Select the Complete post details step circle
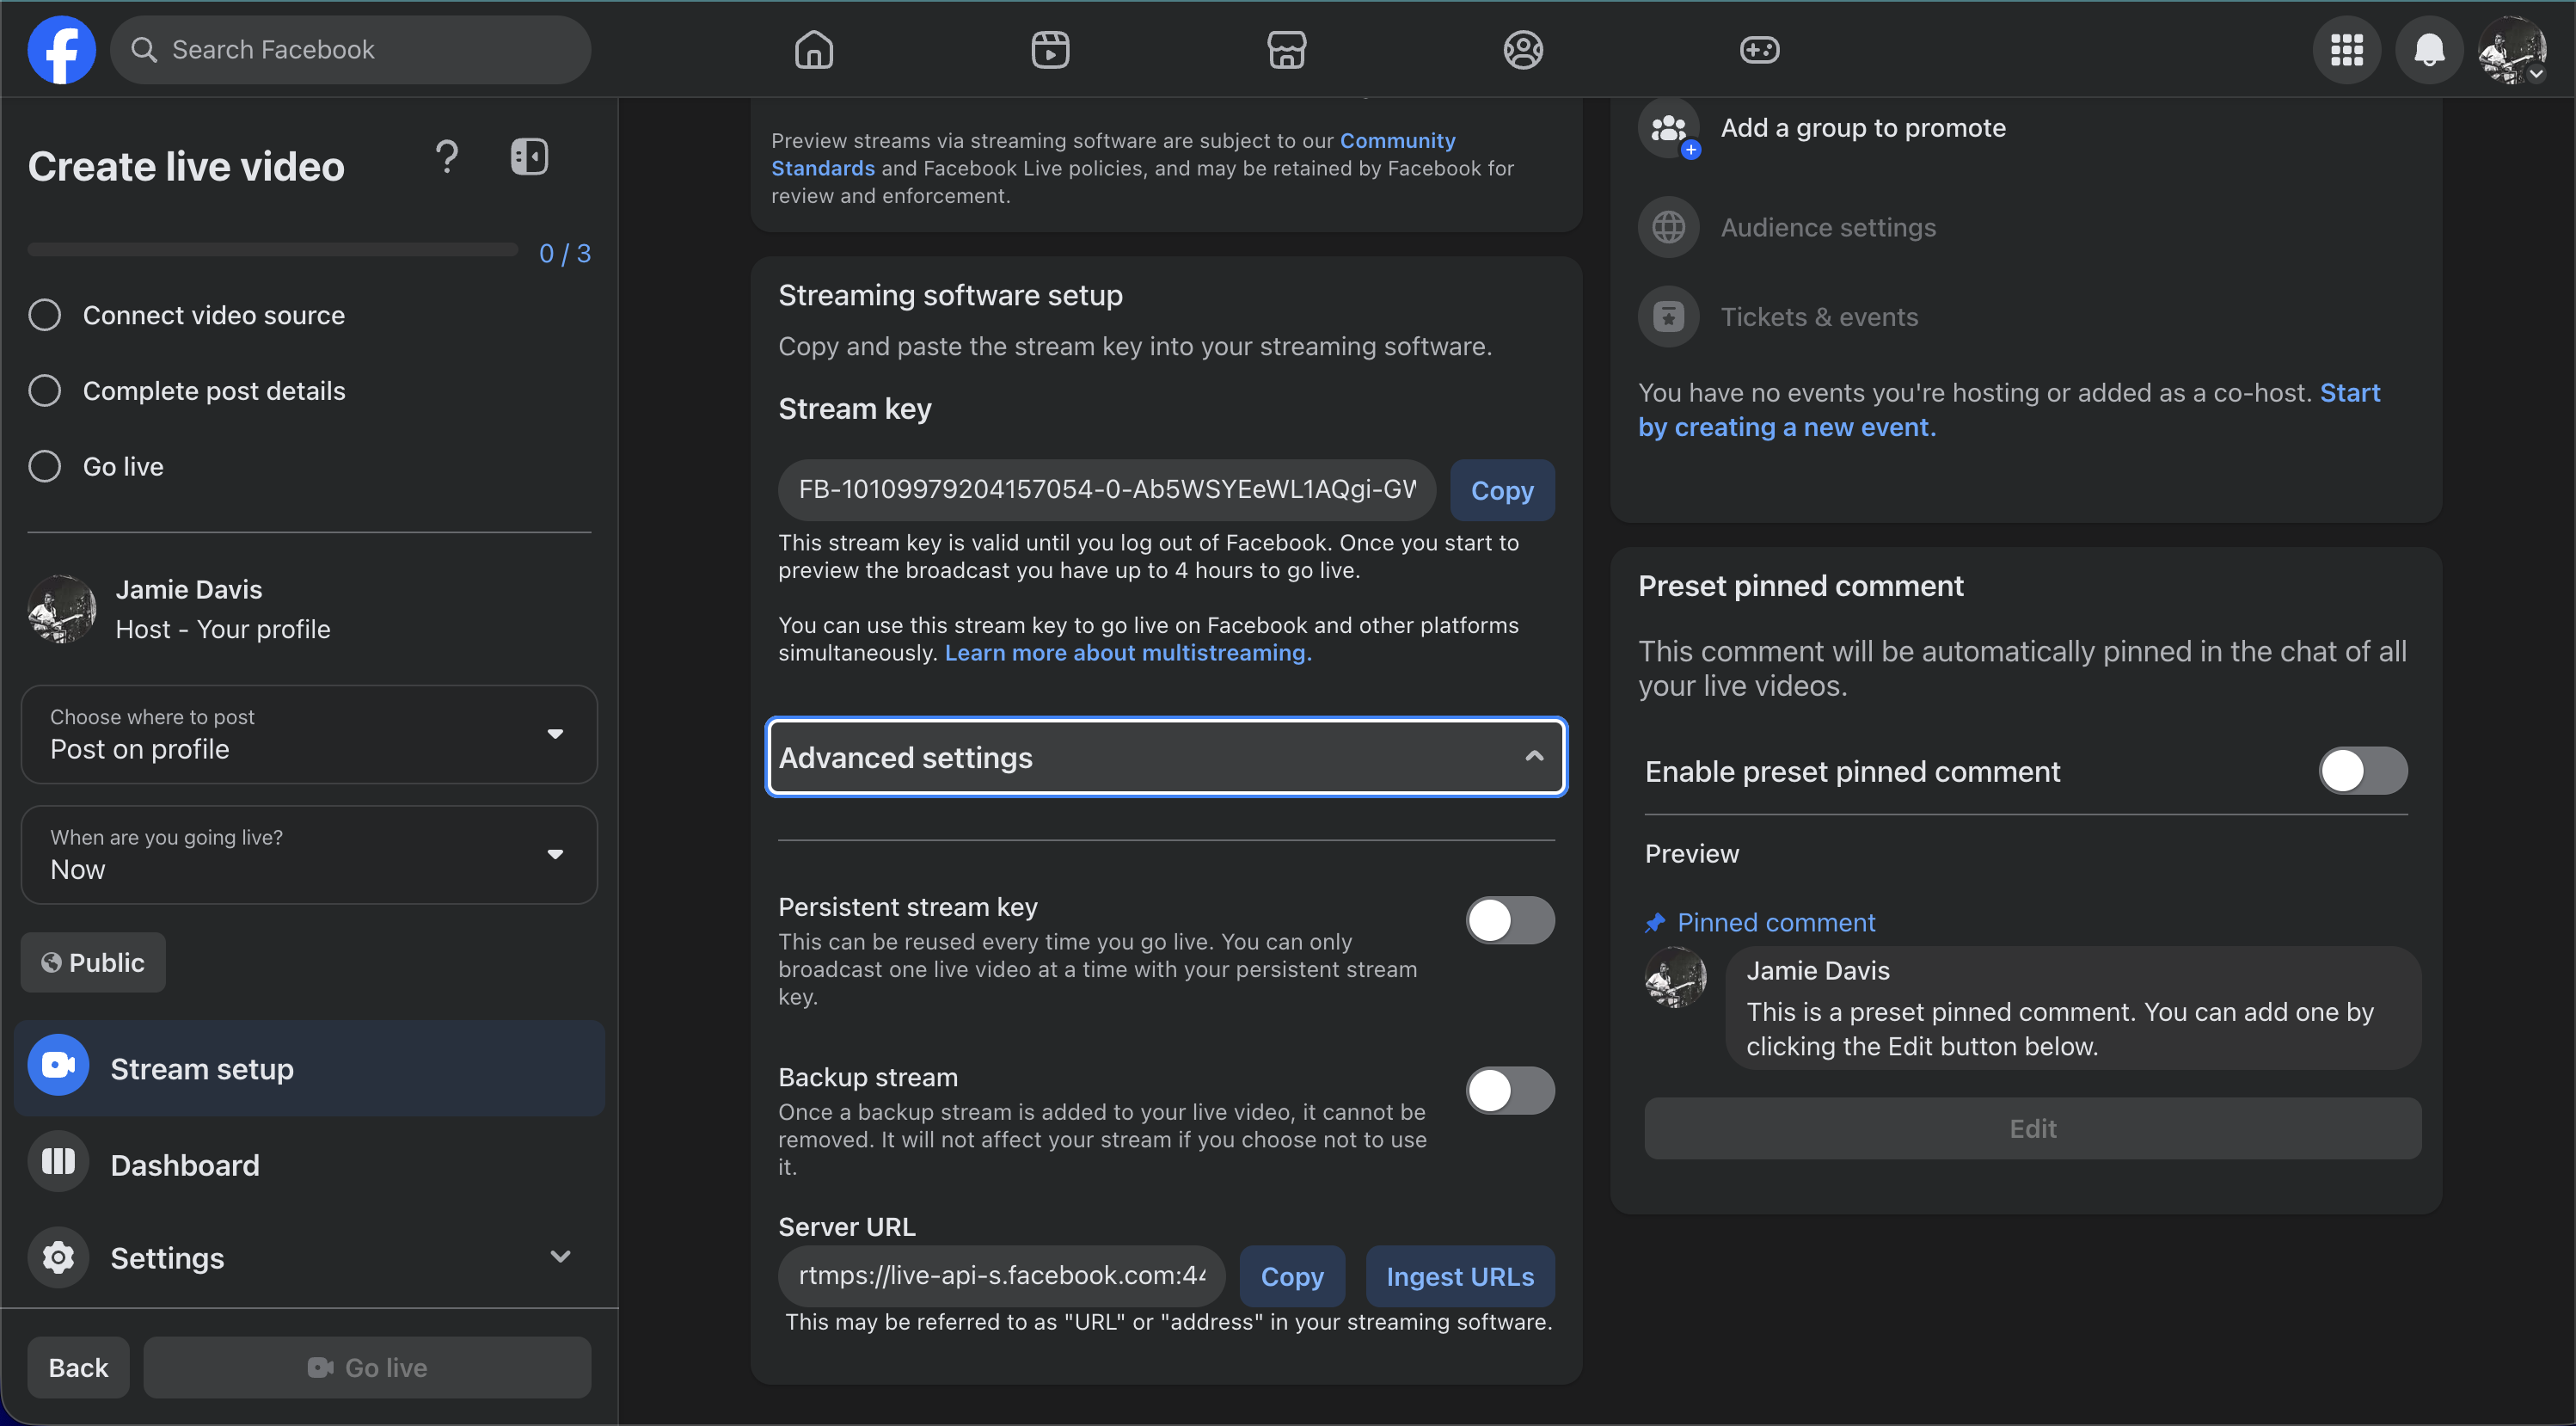The image size is (2576, 1426). (x=45, y=390)
